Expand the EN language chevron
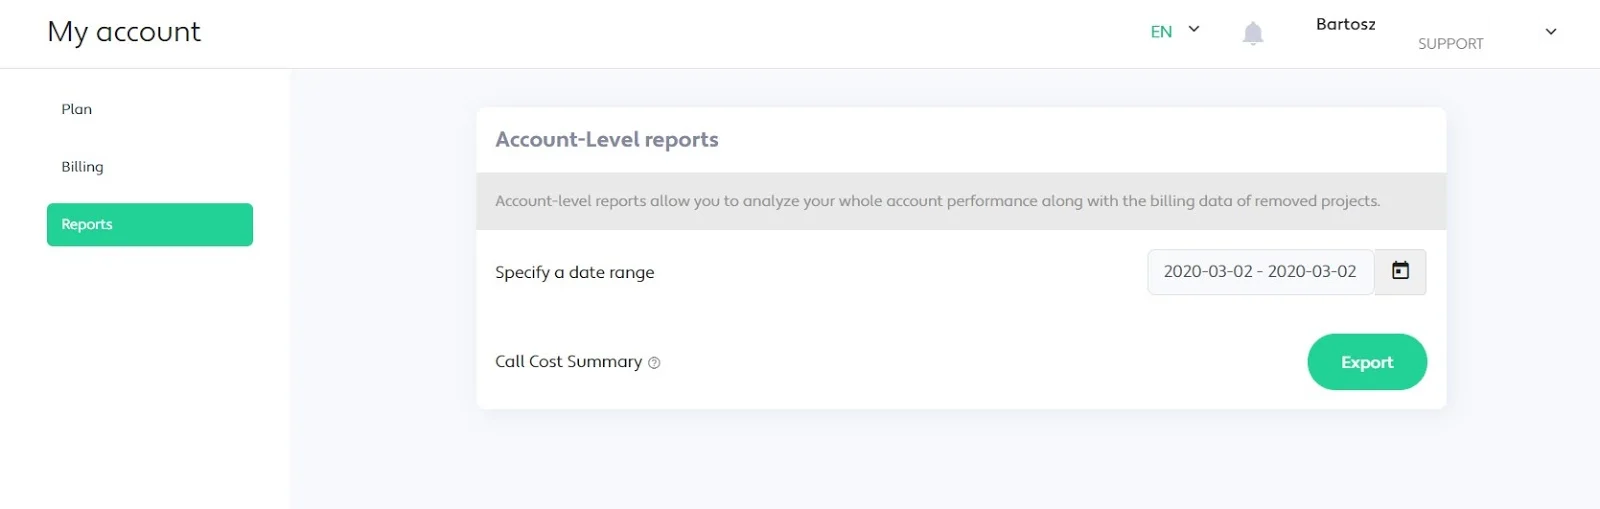Viewport: 1600px width, 509px height. (x=1194, y=30)
